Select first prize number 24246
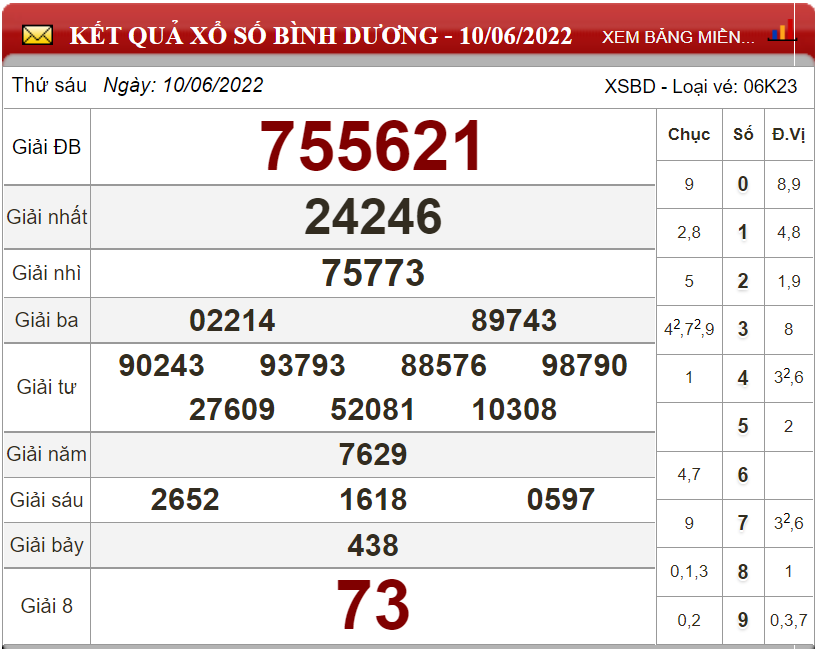The height and width of the screenshot is (649, 819). tap(373, 216)
